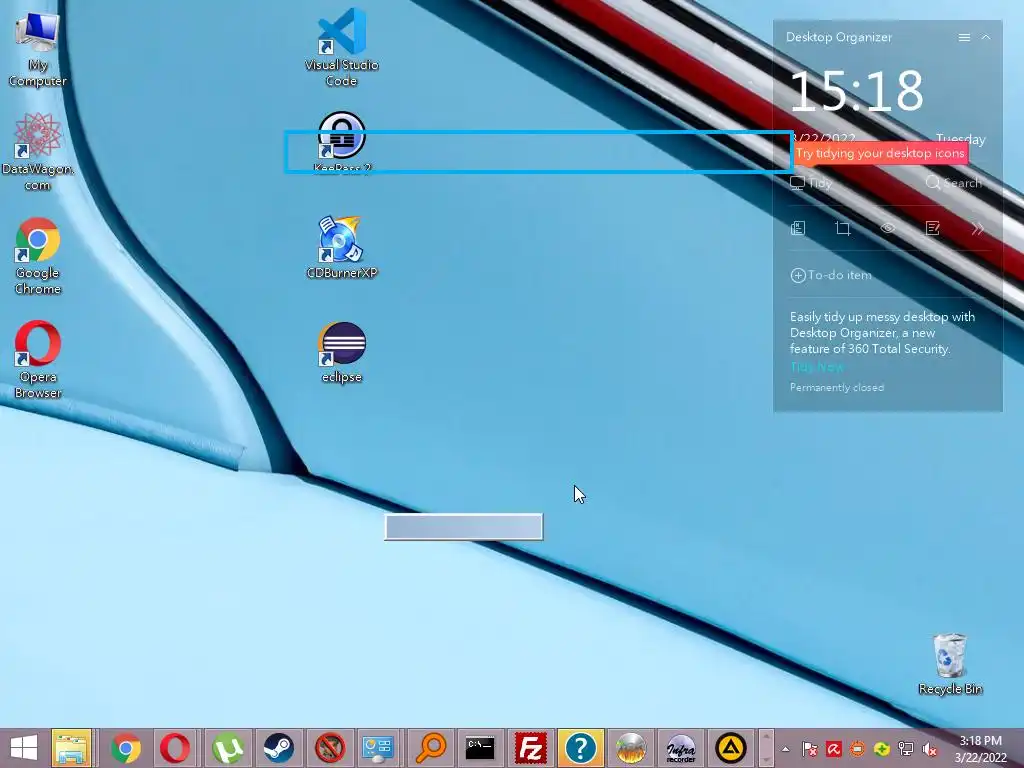Image resolution: width=1024 pixels, height=768 pixels.
Task: Open the taskbar clock showing 3:18 PM
Action: click(980, 749)
